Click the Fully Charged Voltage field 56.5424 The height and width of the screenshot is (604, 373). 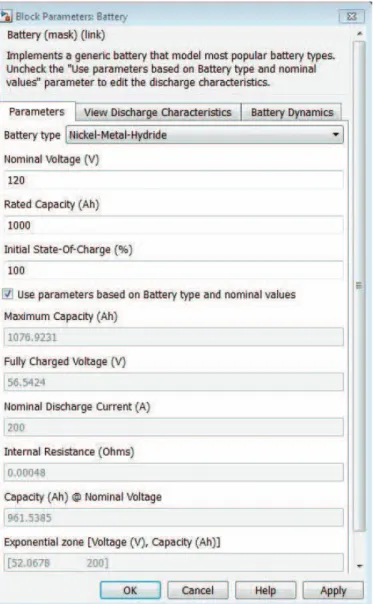[173, 382]
